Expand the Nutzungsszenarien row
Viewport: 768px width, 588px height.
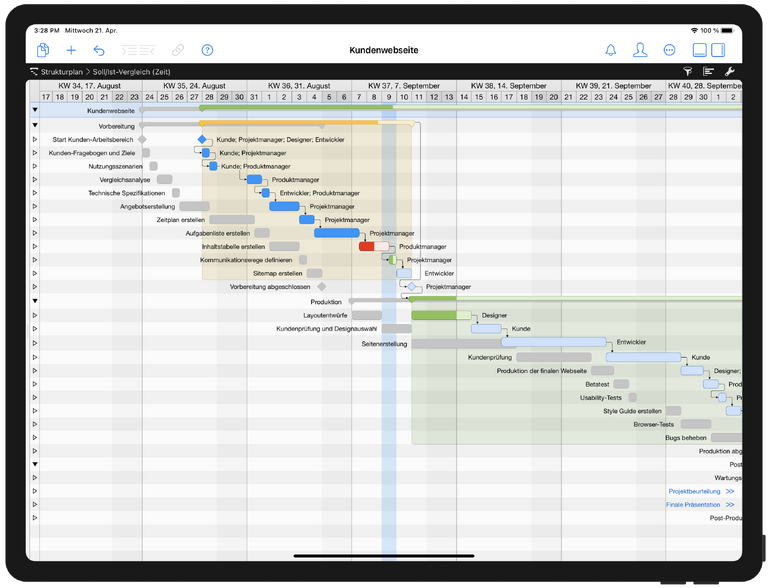[x=35, y=166]
